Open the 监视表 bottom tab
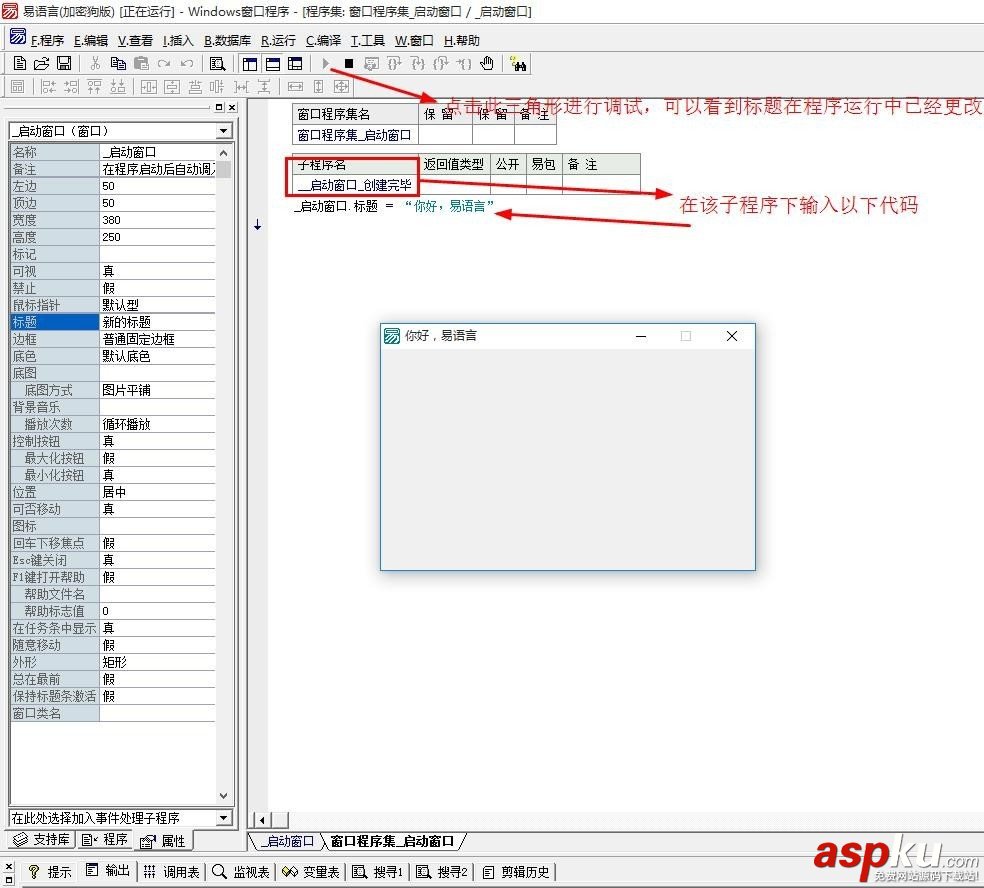Screen dimensions: 984x888 pyautogui.click(x=241, y=872)
